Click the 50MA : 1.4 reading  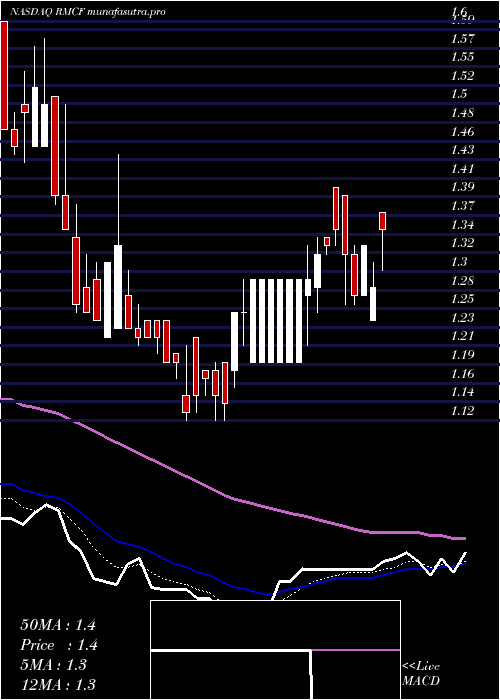pyautogui.click(x=58, y=625)
